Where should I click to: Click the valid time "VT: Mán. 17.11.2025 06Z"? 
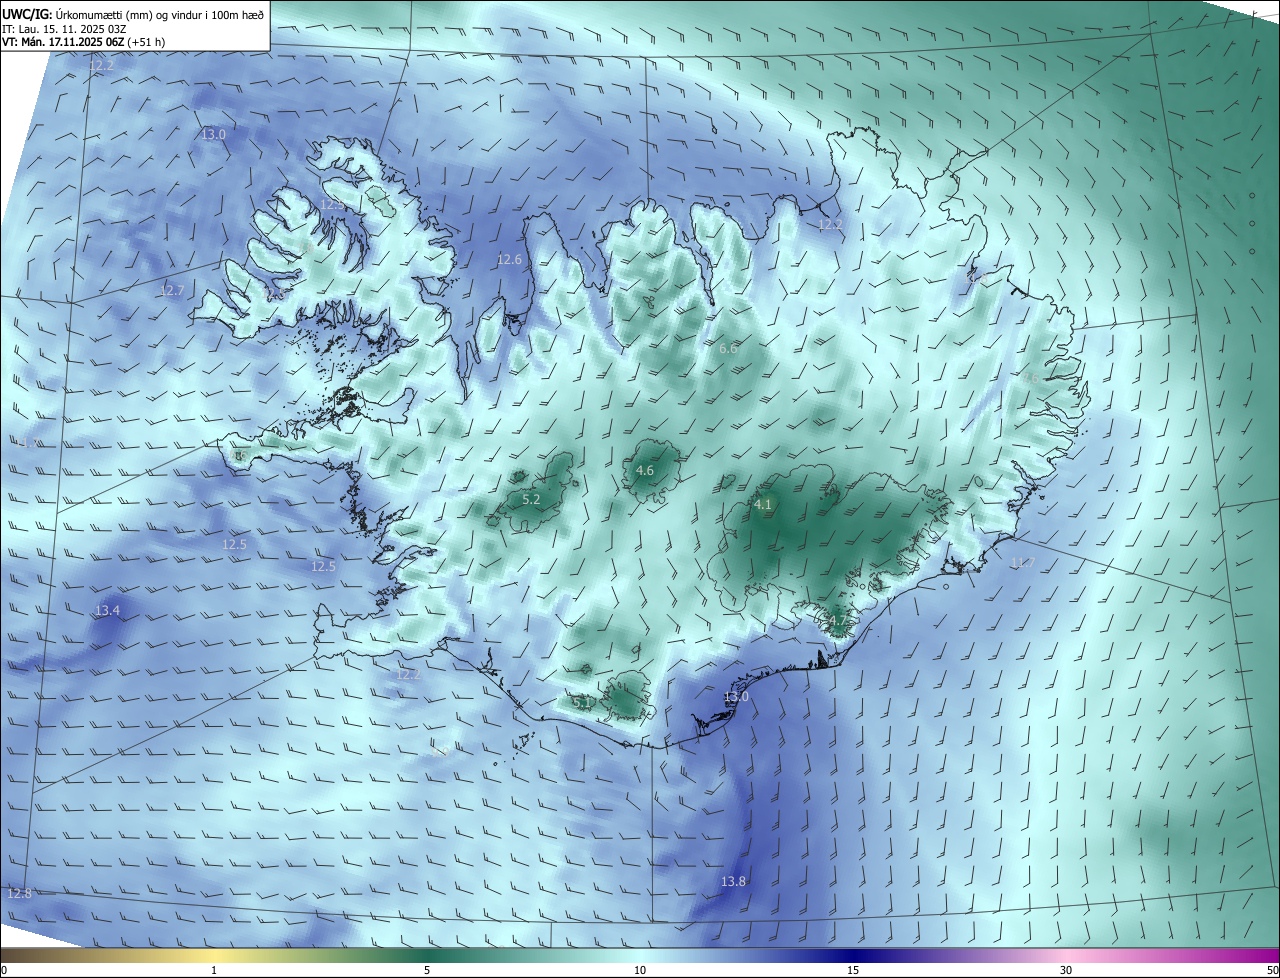coord(61,42)
